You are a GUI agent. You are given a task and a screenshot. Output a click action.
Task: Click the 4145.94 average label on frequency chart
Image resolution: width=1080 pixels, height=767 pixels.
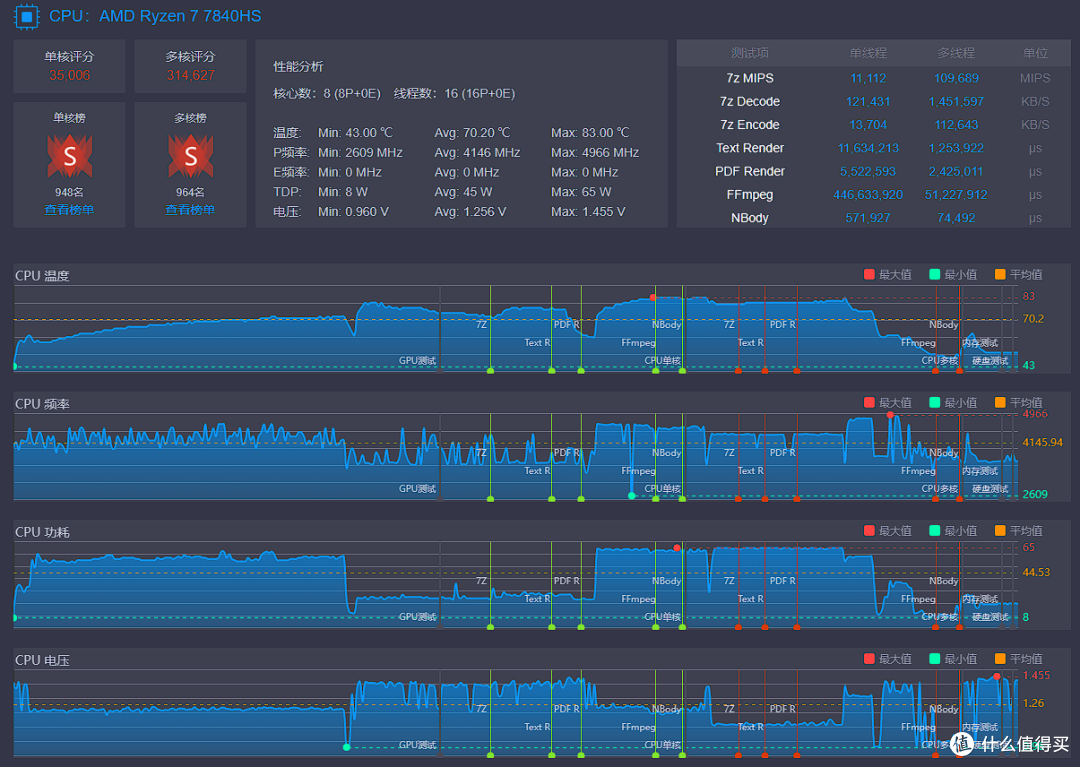(1042, 442)
